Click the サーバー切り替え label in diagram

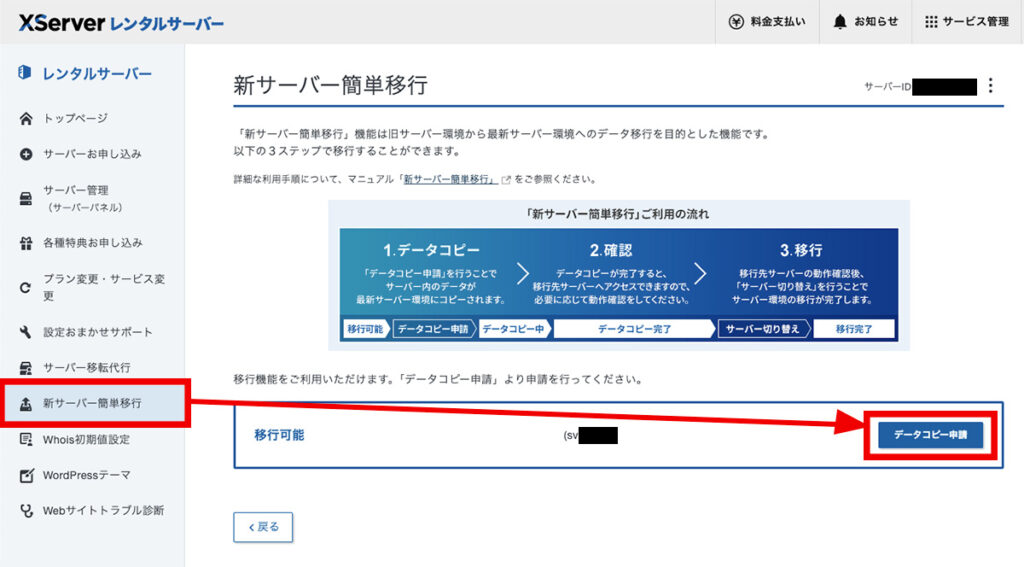coord(763,329)
